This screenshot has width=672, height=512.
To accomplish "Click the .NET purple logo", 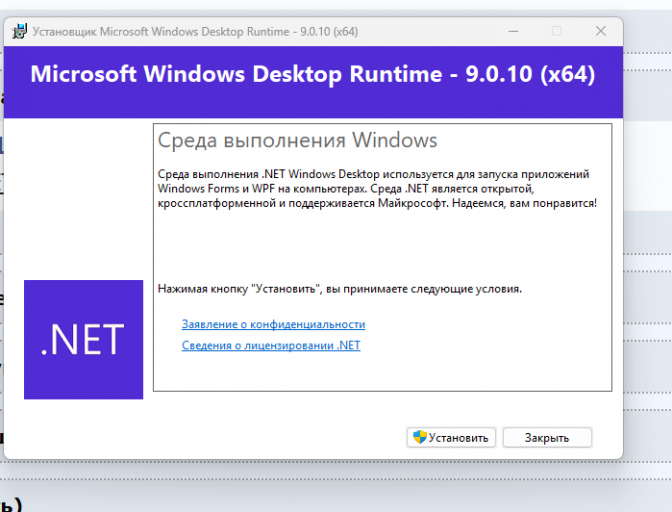I will (x=84, y=339).
